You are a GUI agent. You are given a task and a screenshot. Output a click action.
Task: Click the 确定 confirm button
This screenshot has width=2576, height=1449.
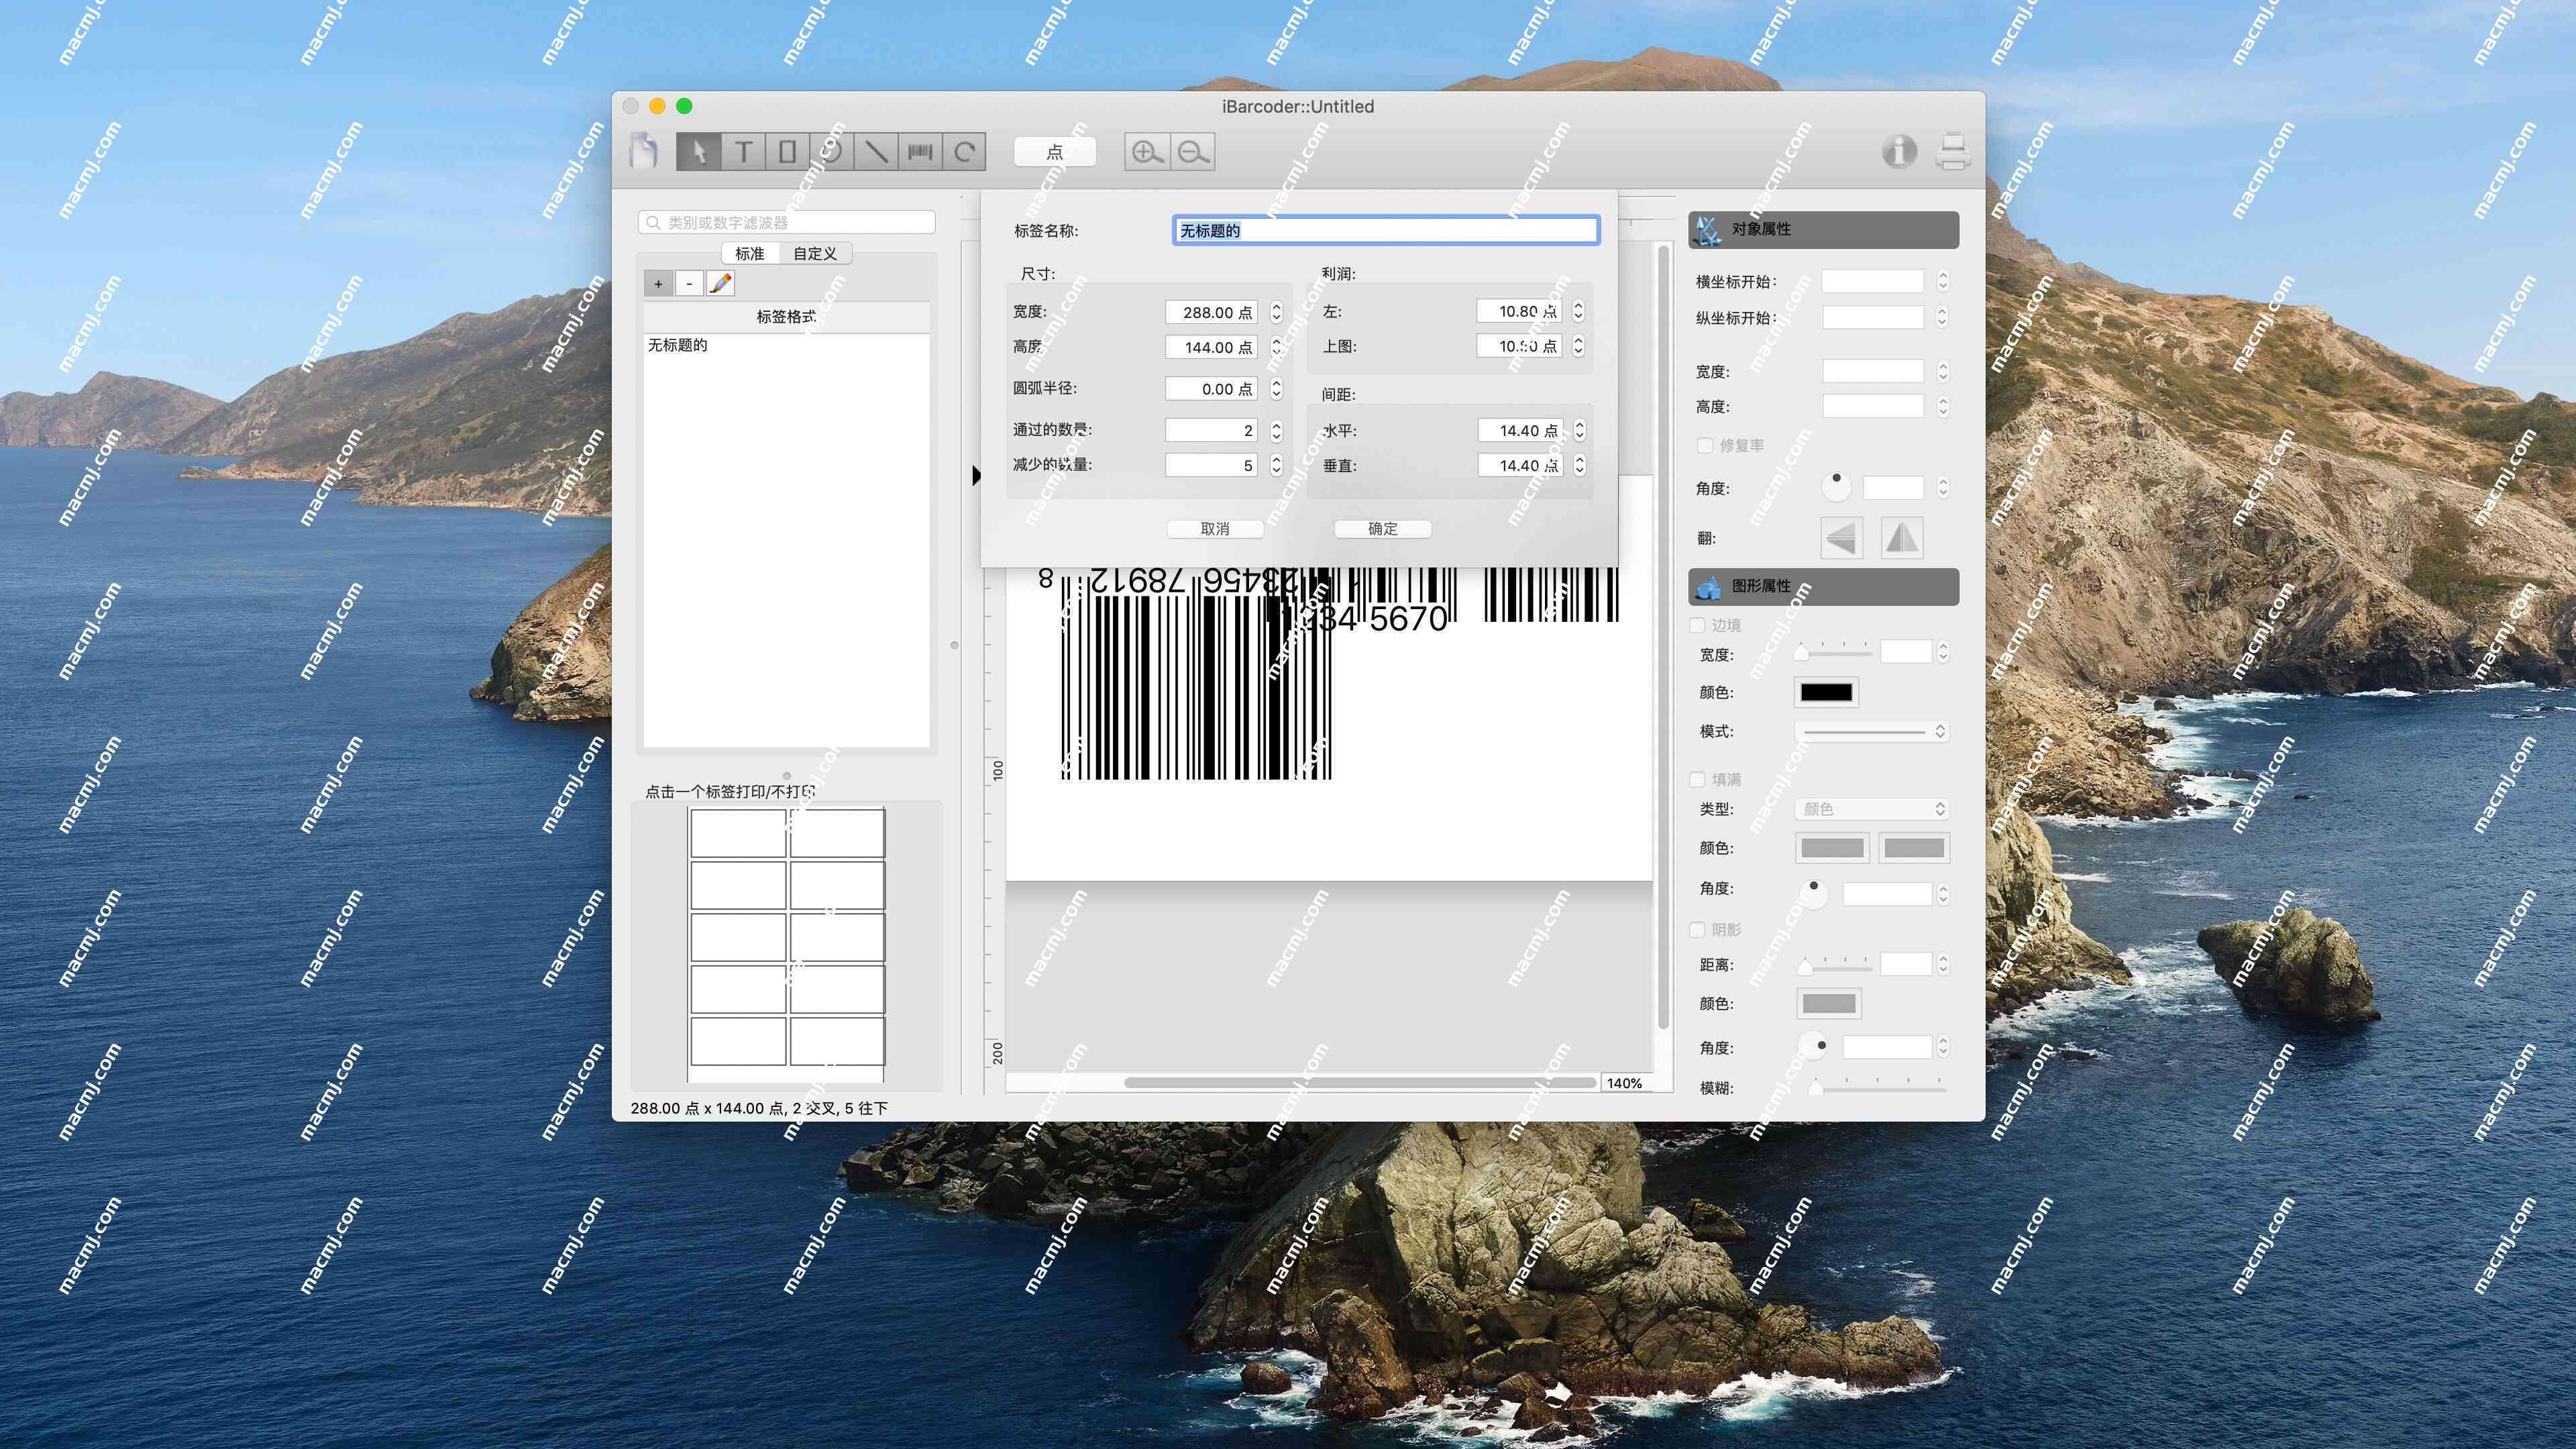pos(1383,529)
